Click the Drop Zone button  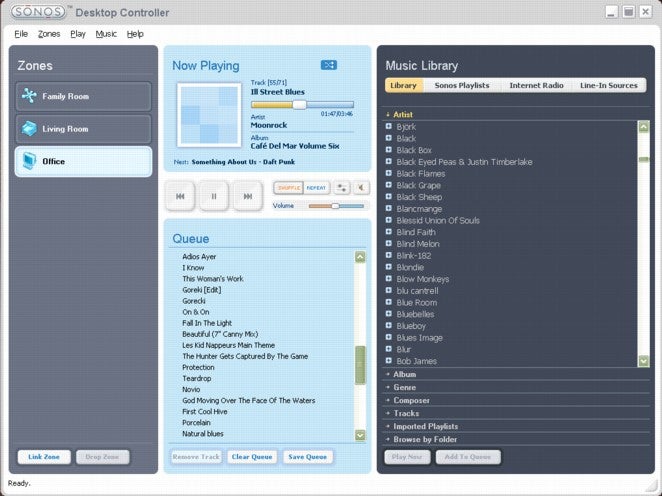[102, 457]
